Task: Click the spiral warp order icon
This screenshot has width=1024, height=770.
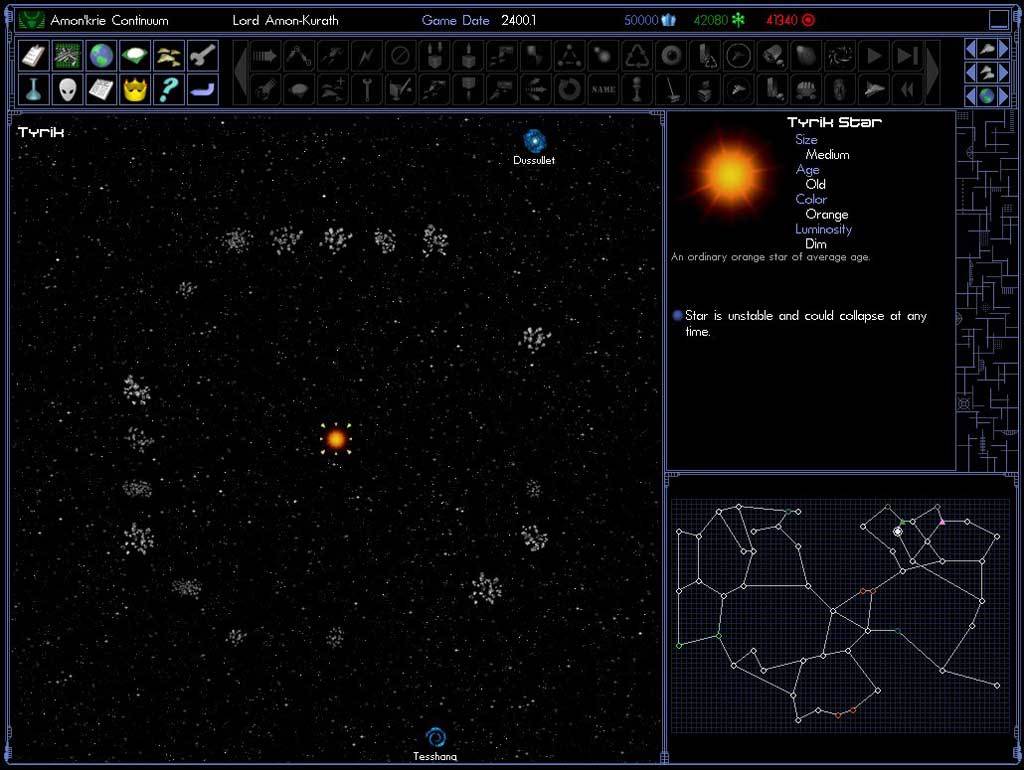Action: [840, 56]
